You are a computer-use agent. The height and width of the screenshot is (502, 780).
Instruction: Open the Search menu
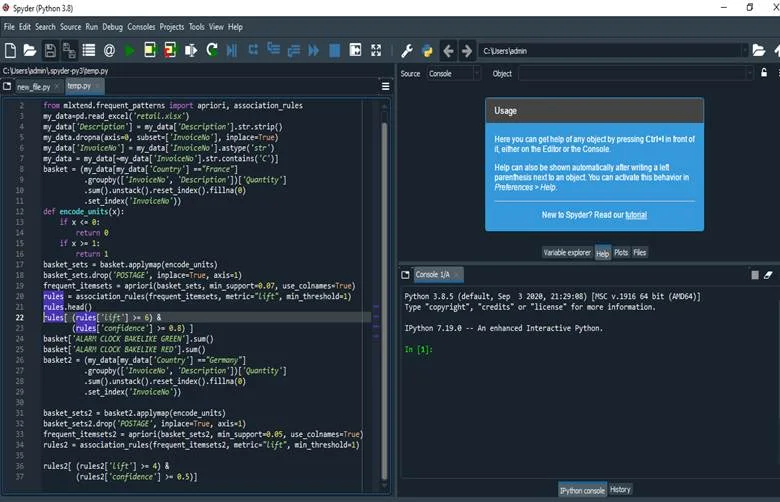[x=45, y=27]
